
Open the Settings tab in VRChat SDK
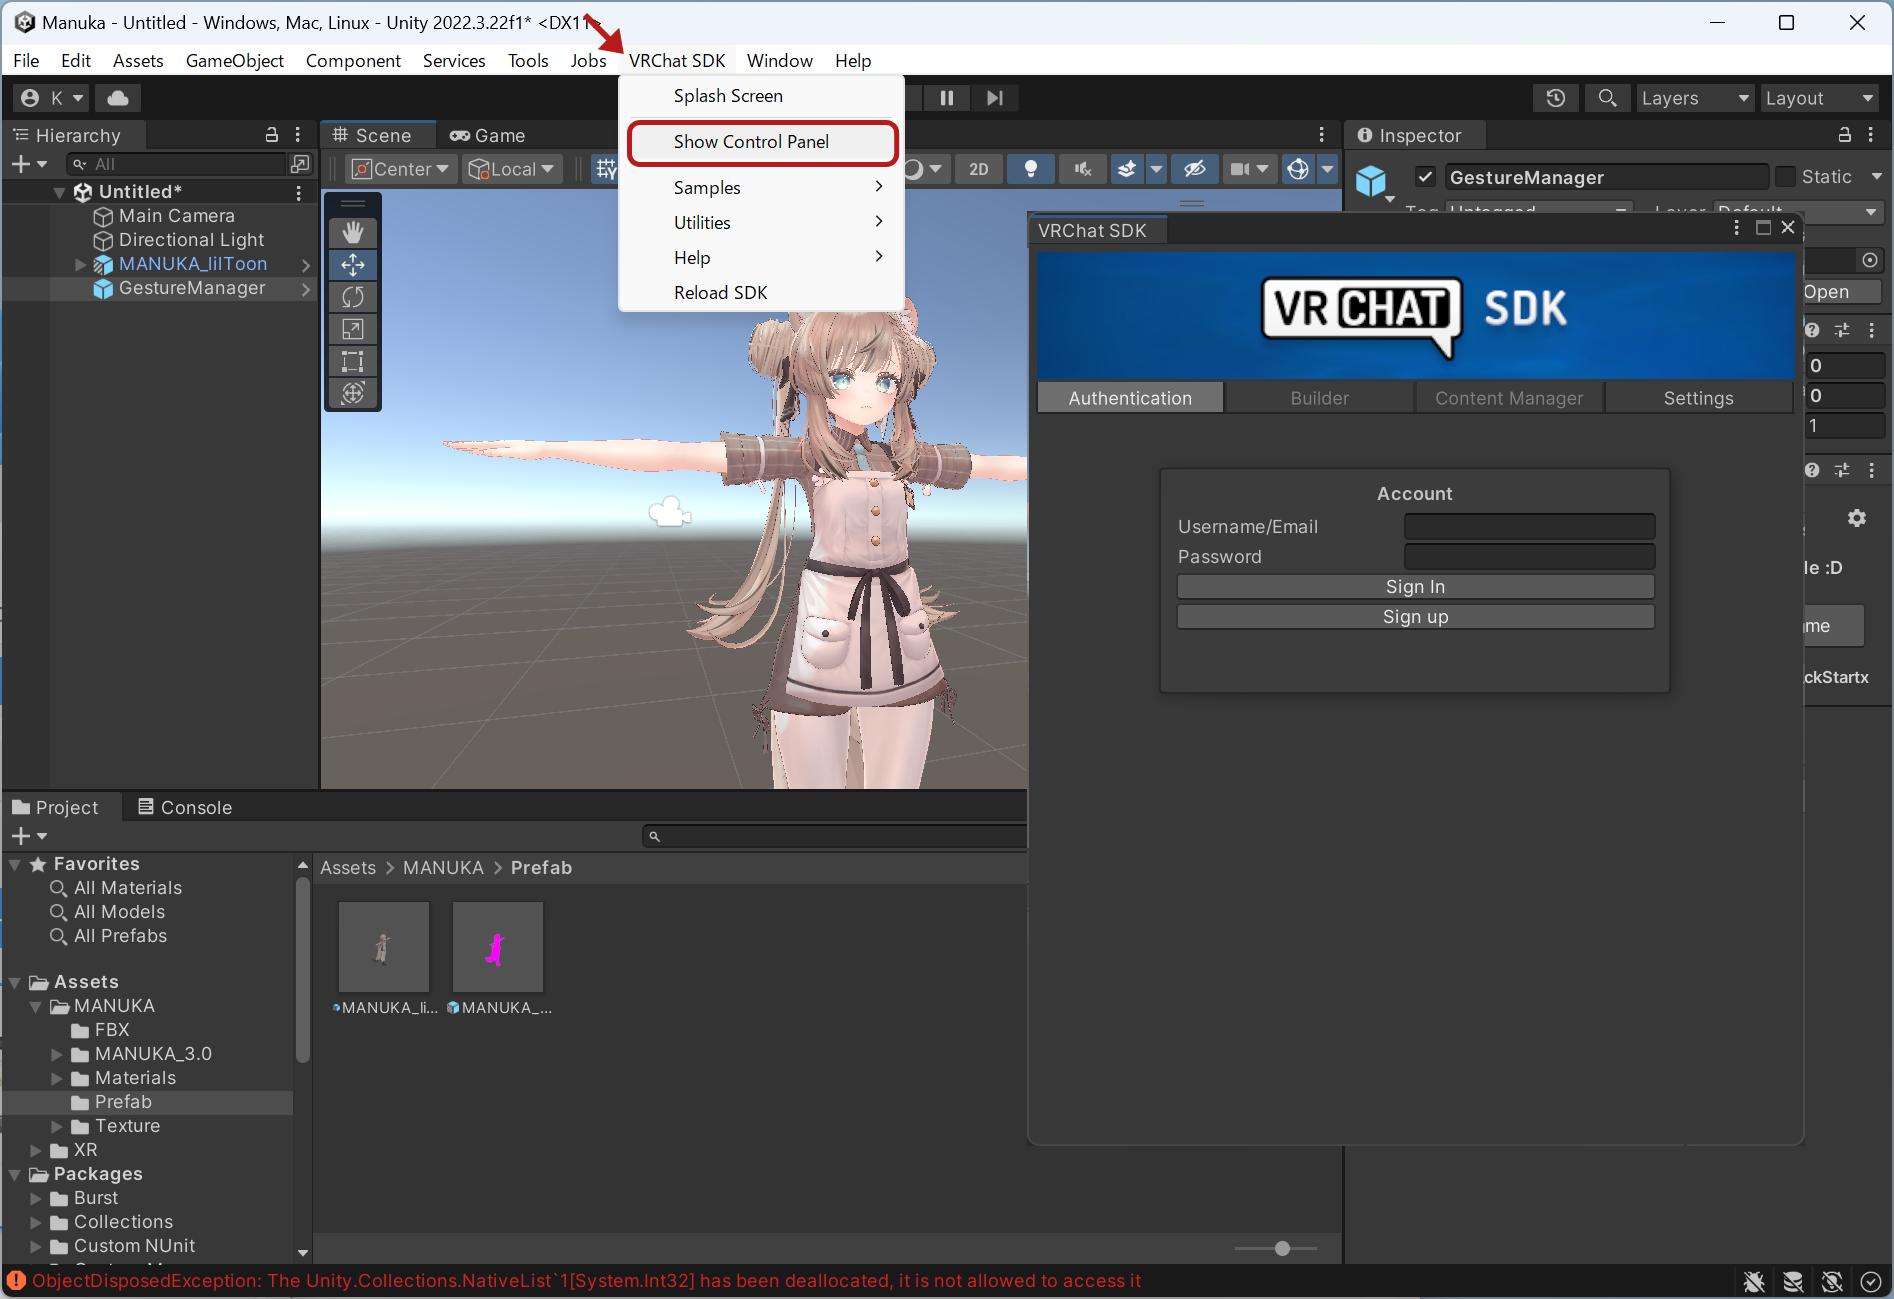1698,398
